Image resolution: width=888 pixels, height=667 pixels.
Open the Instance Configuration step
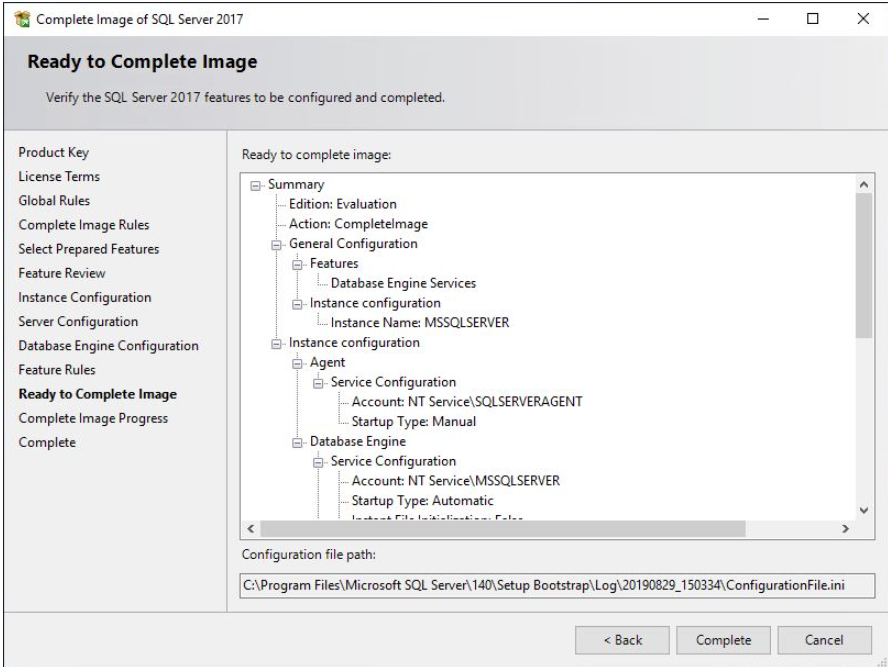(85, 297)
